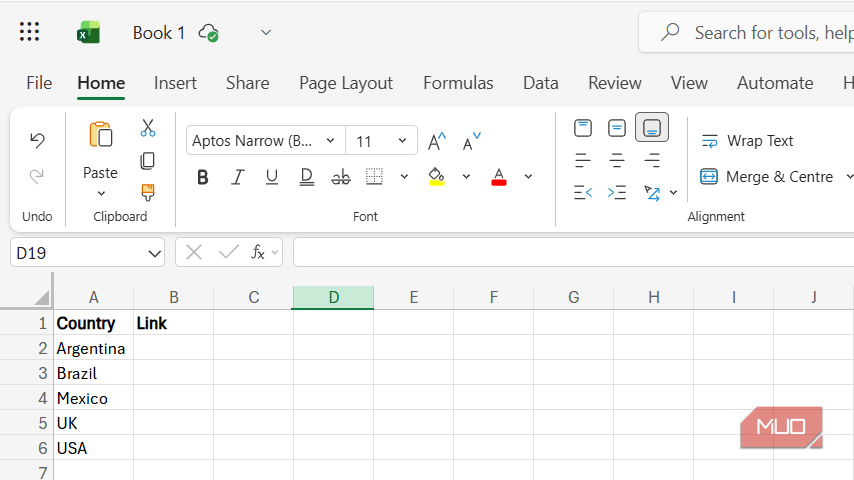This screenshot has height=480, width=854.
Task: Switch to the Page Layout tab
Action: click(x=346, y=83)
